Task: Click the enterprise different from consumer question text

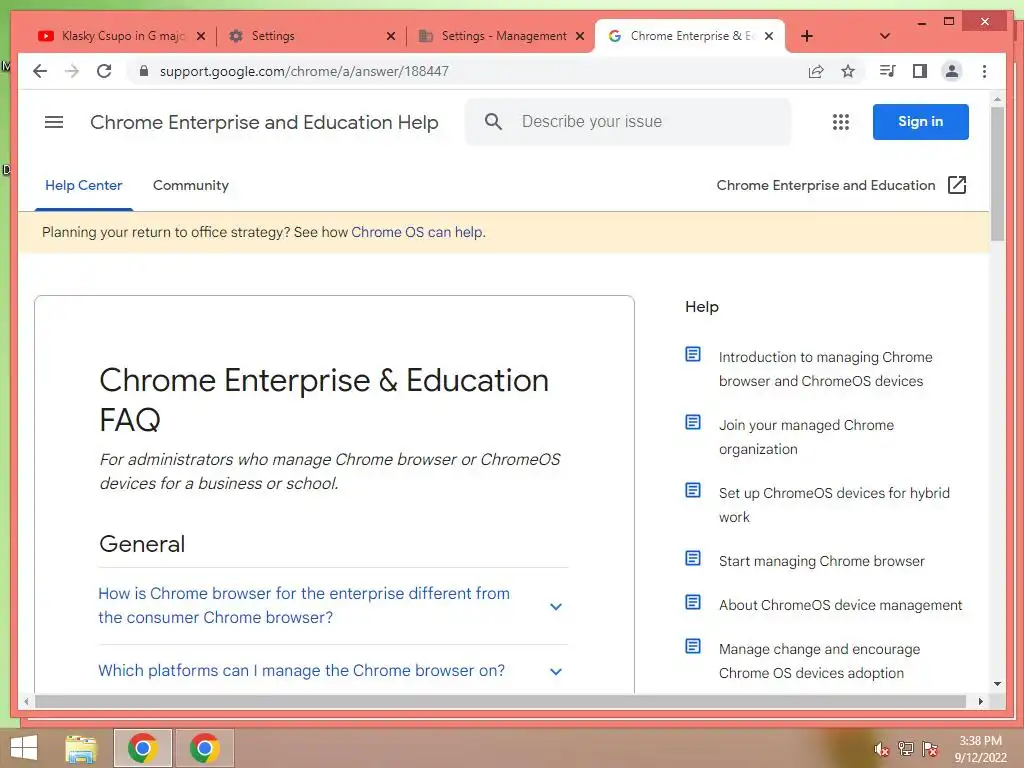Action: pyautogui.click(x=304, y=605)
